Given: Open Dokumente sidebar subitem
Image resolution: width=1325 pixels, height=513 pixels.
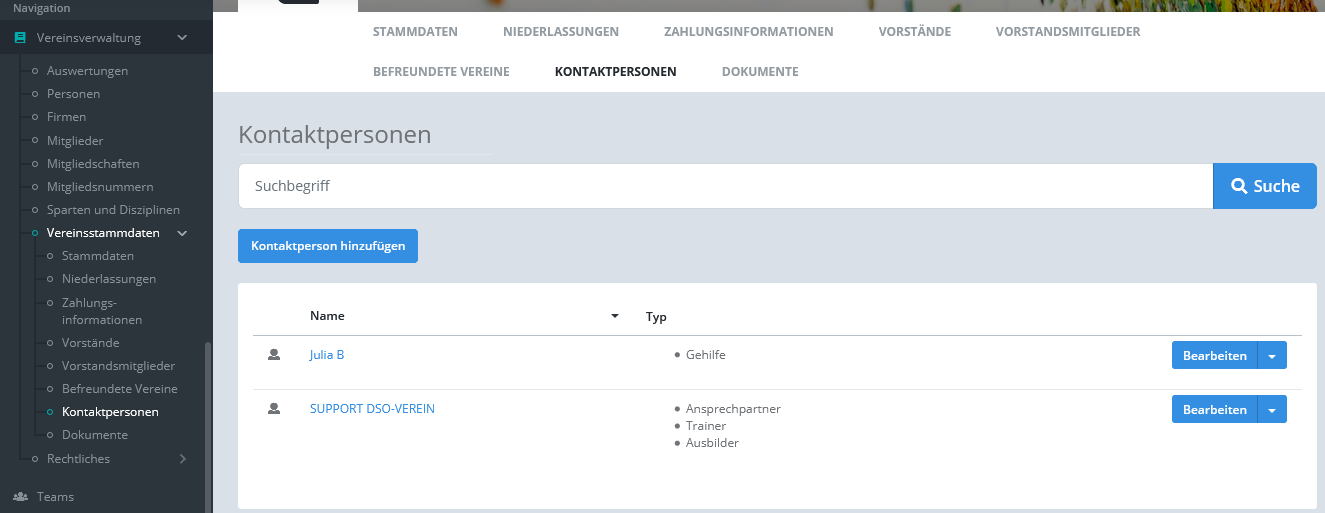Looking at the screenshot, I should (x=95, y=435).
